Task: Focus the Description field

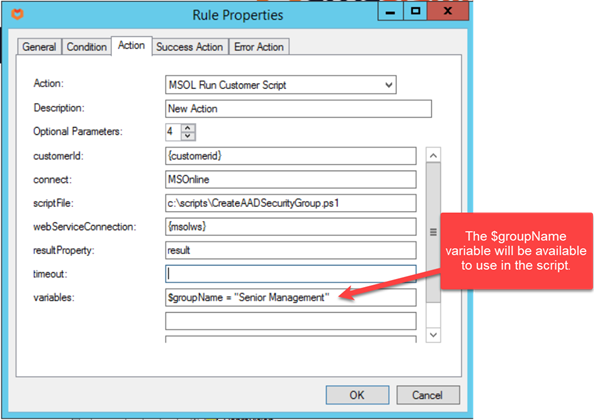Action: pos(298,109)
